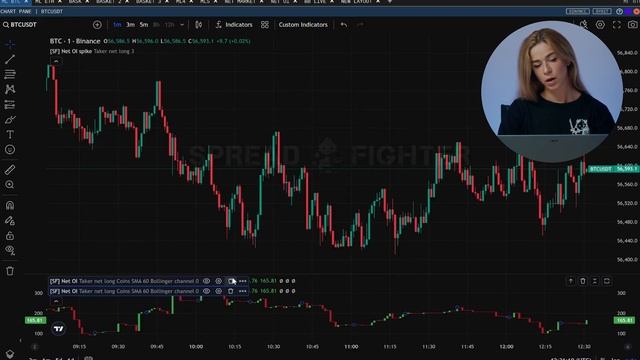Viewport: 640px width, 360px height.
Task: Switch to the BASKET 2 tab
Action: pyautogui.click(x=108, y=2)
